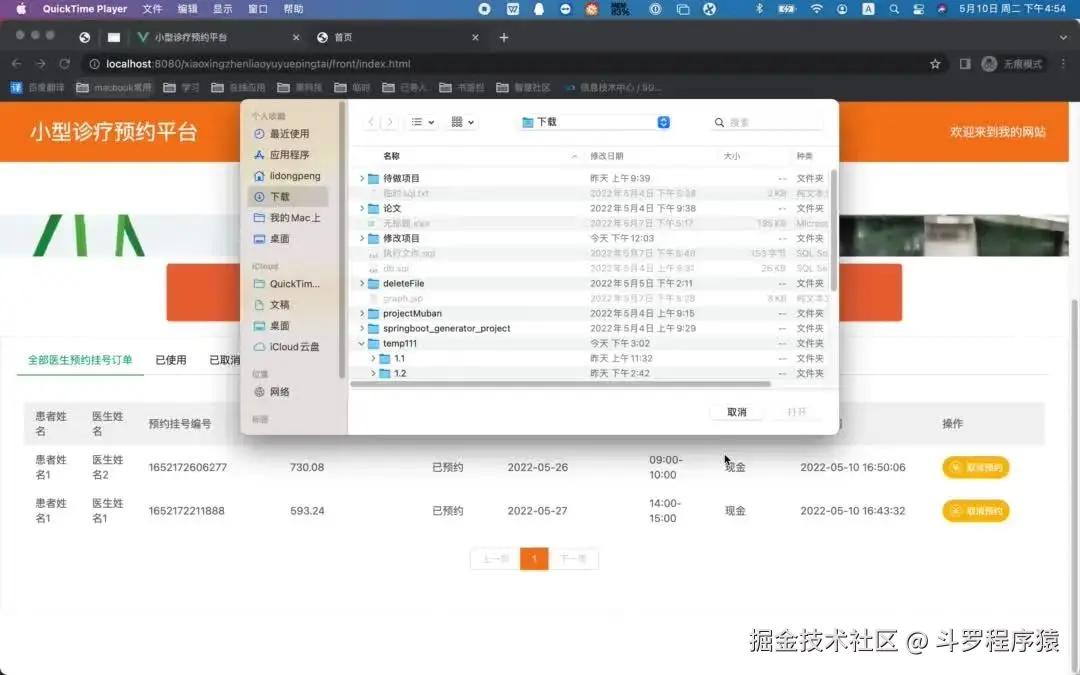Click the browser back arrow

click(x=17, y=63)
